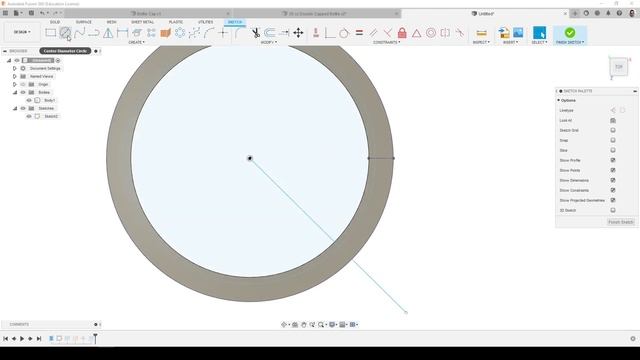Activate the Move/Copy arrows tool
The height and width of the screenshot is (360, 640).
click(x=298, y=33)
